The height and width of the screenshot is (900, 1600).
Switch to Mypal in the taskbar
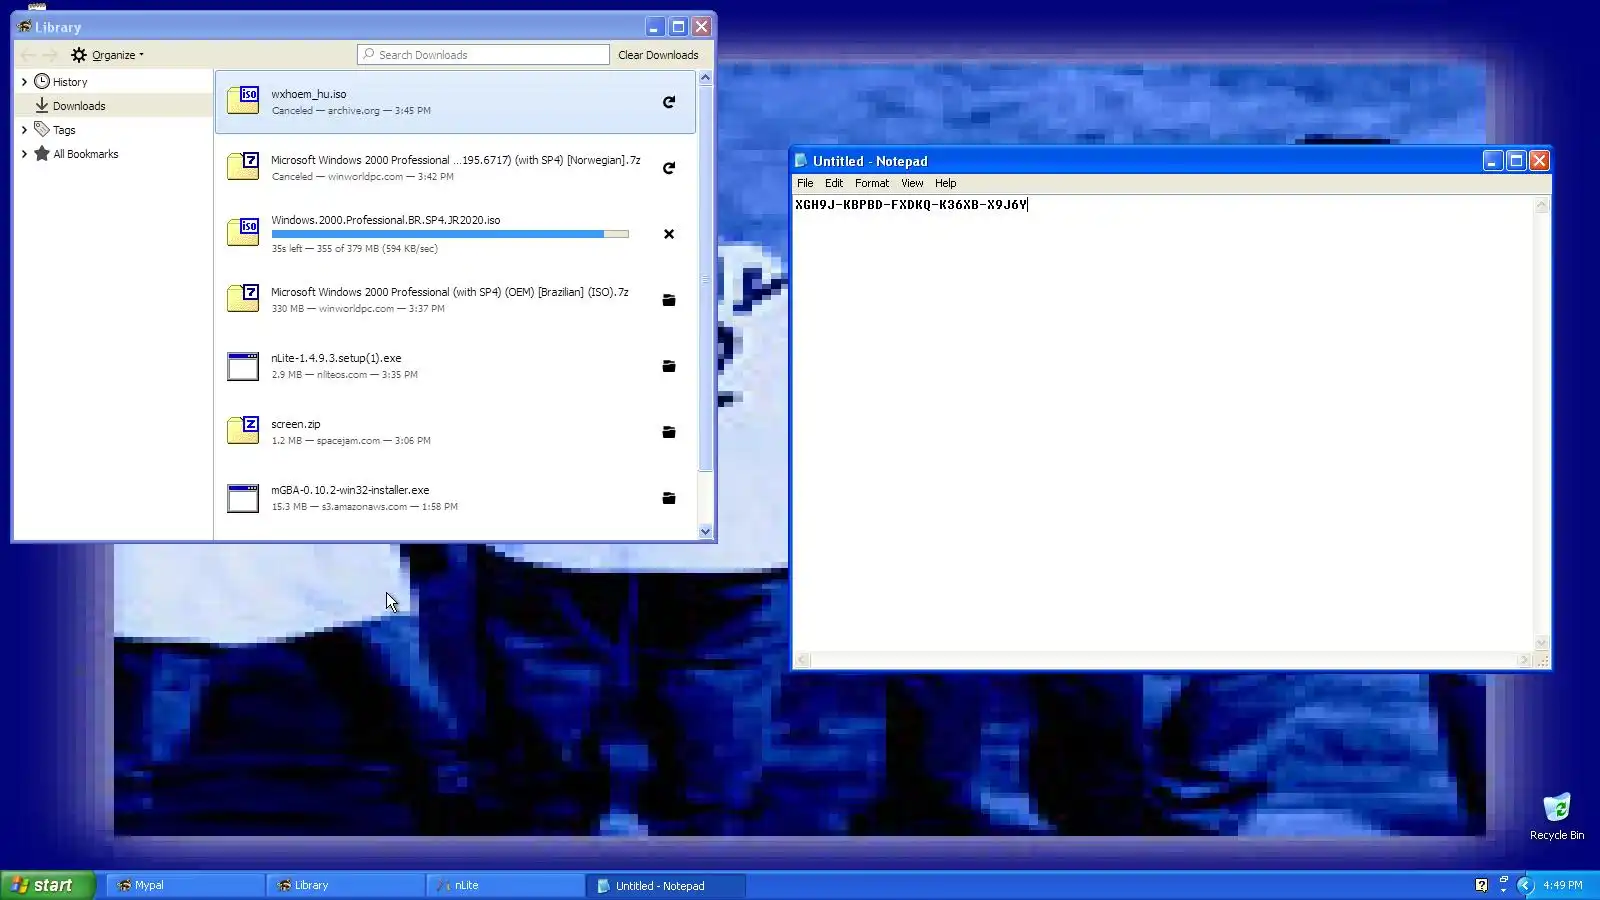185,885
